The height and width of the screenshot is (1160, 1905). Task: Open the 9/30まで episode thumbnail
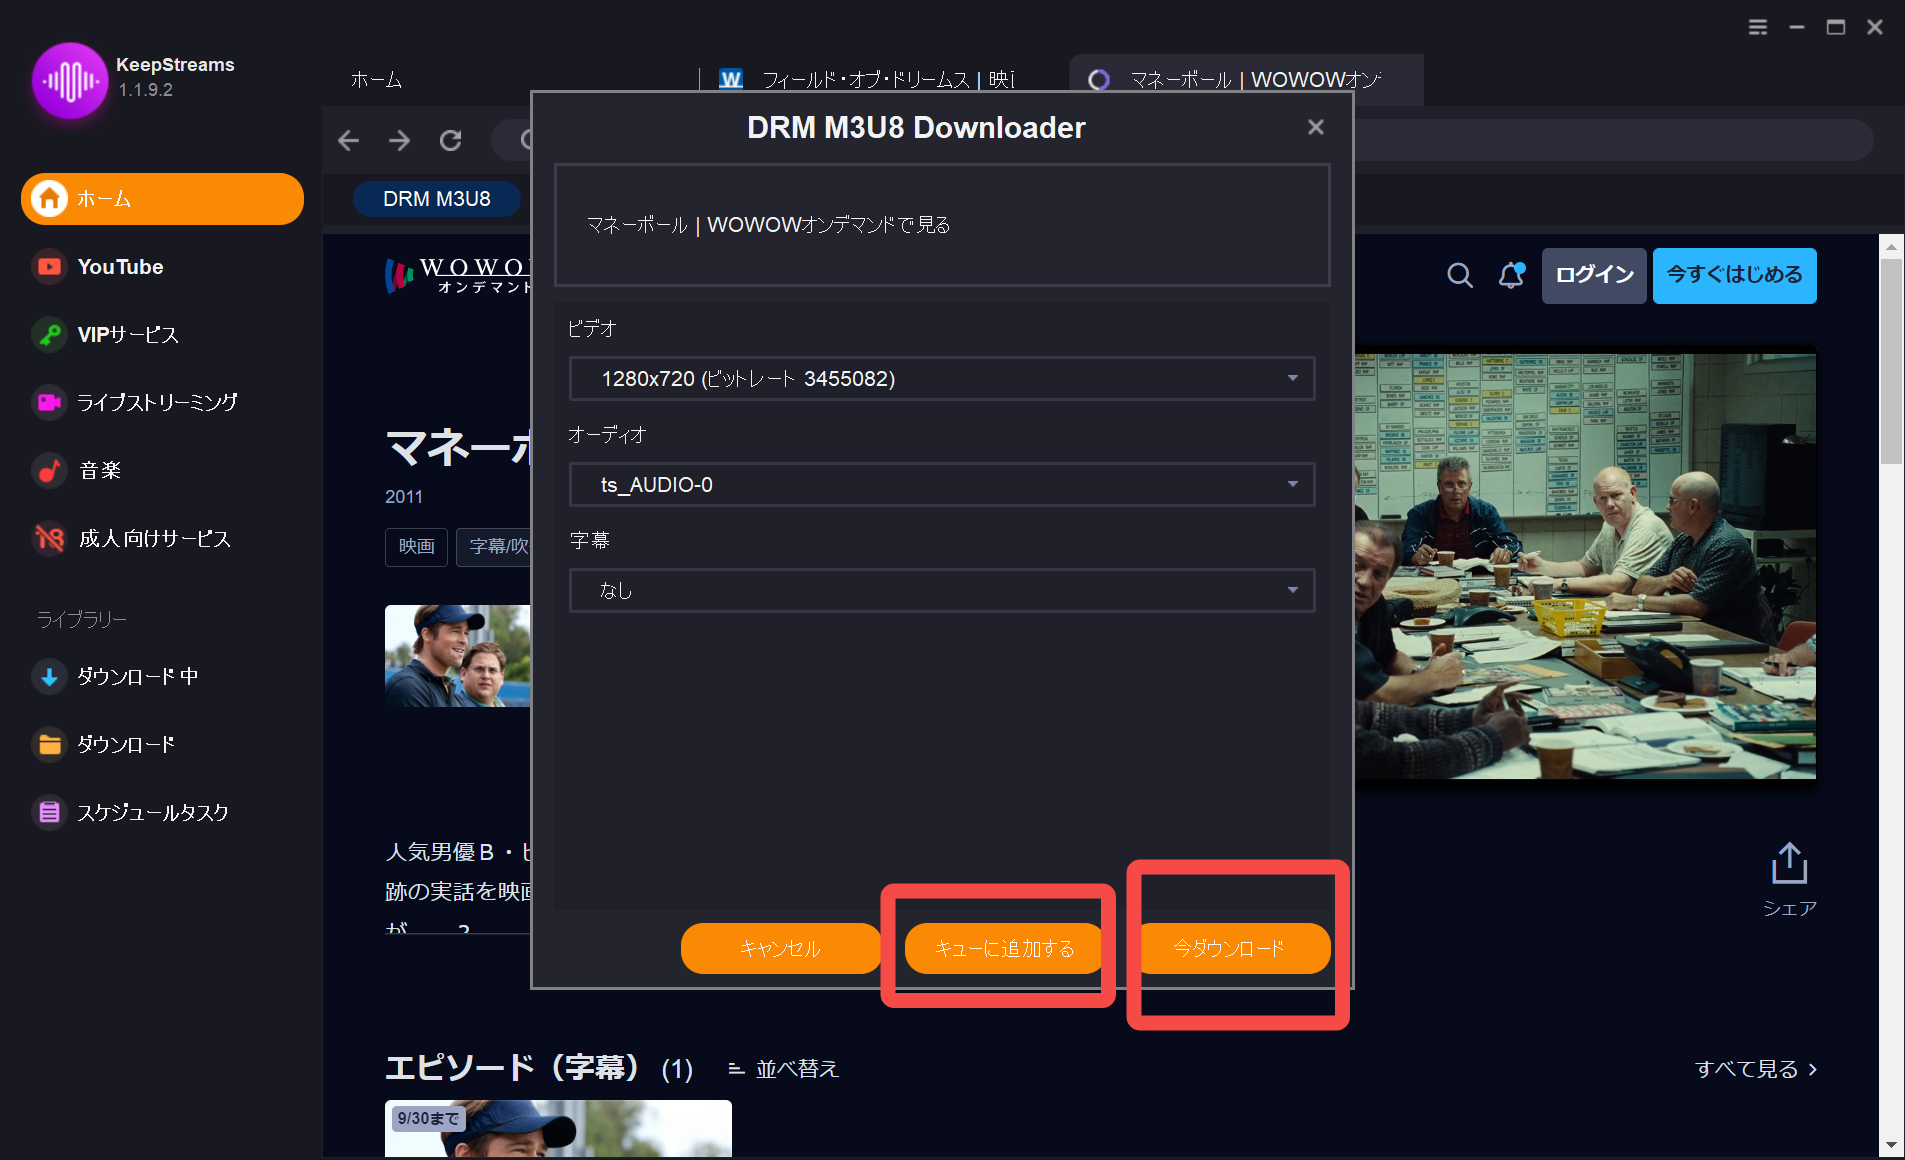point(558,1128)
